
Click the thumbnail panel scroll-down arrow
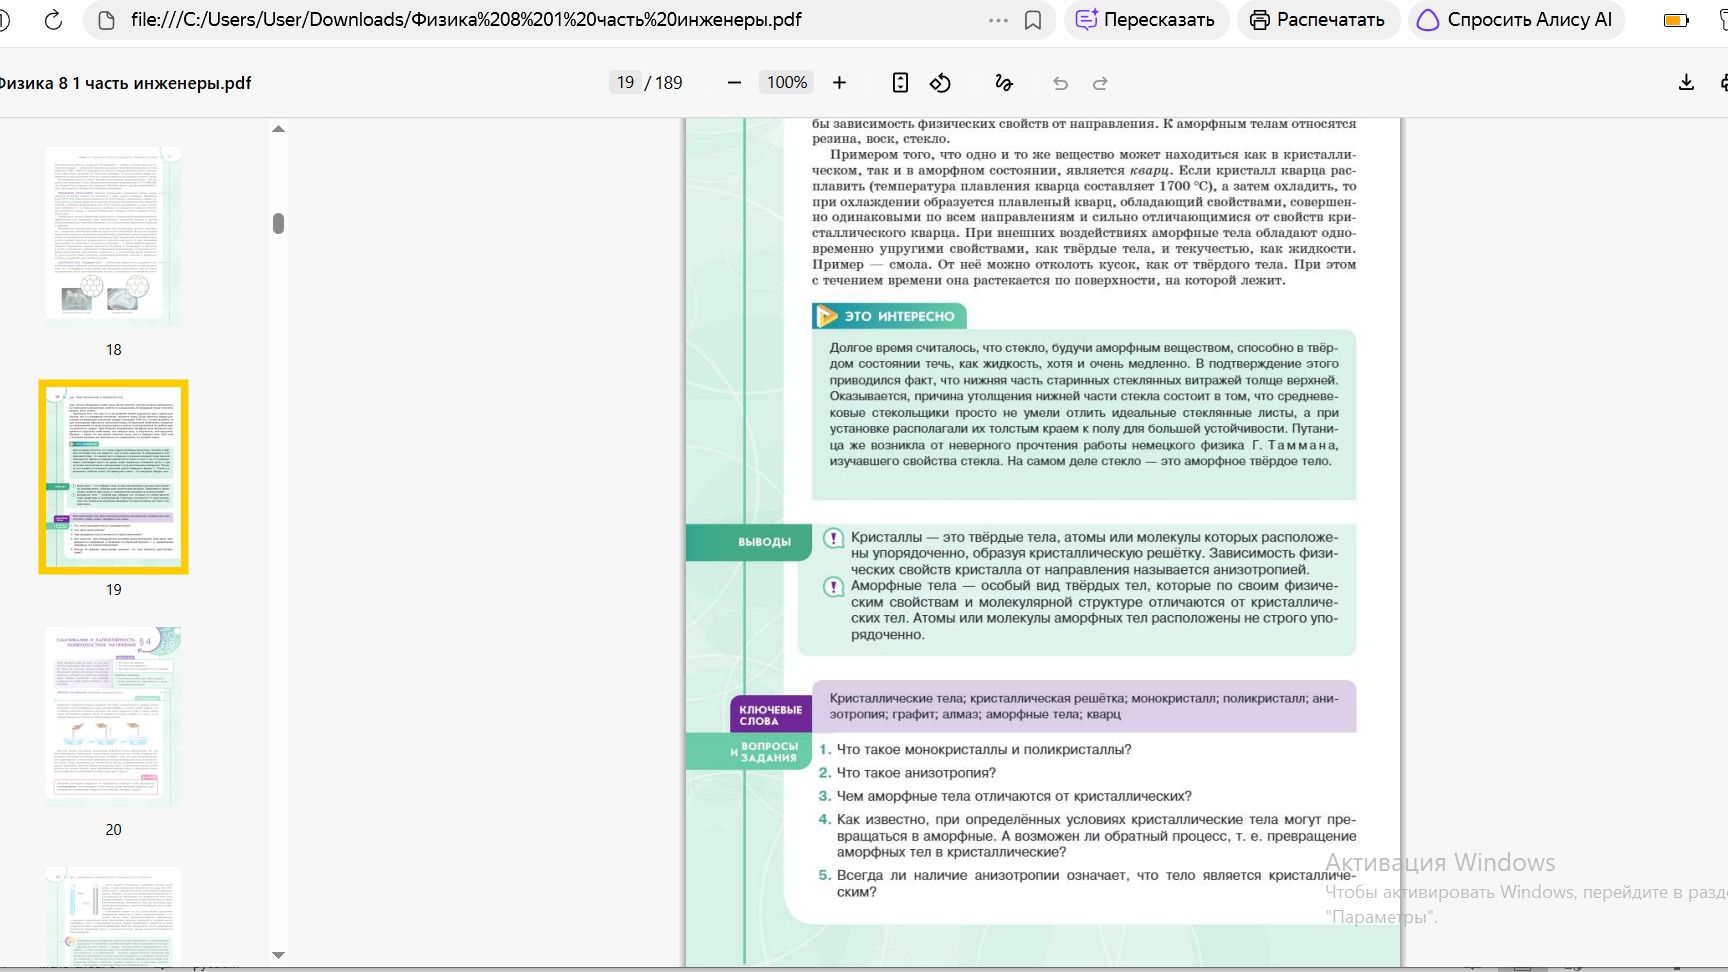279,955
